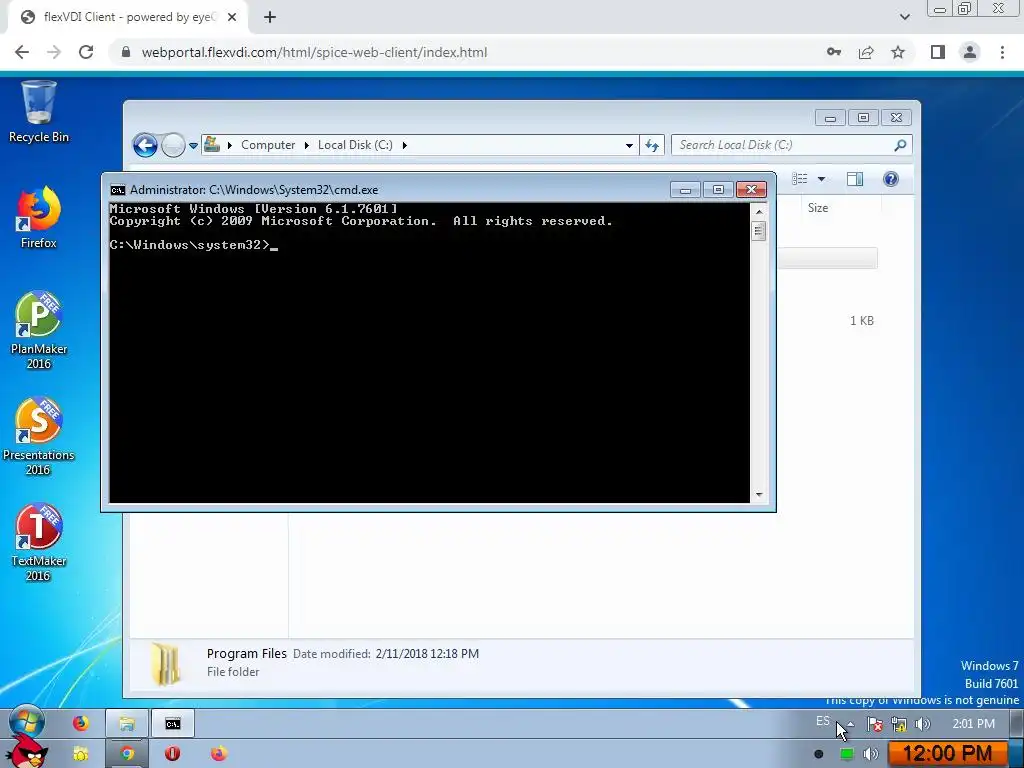Toggle the Chrome side panel button

(938, 52)
